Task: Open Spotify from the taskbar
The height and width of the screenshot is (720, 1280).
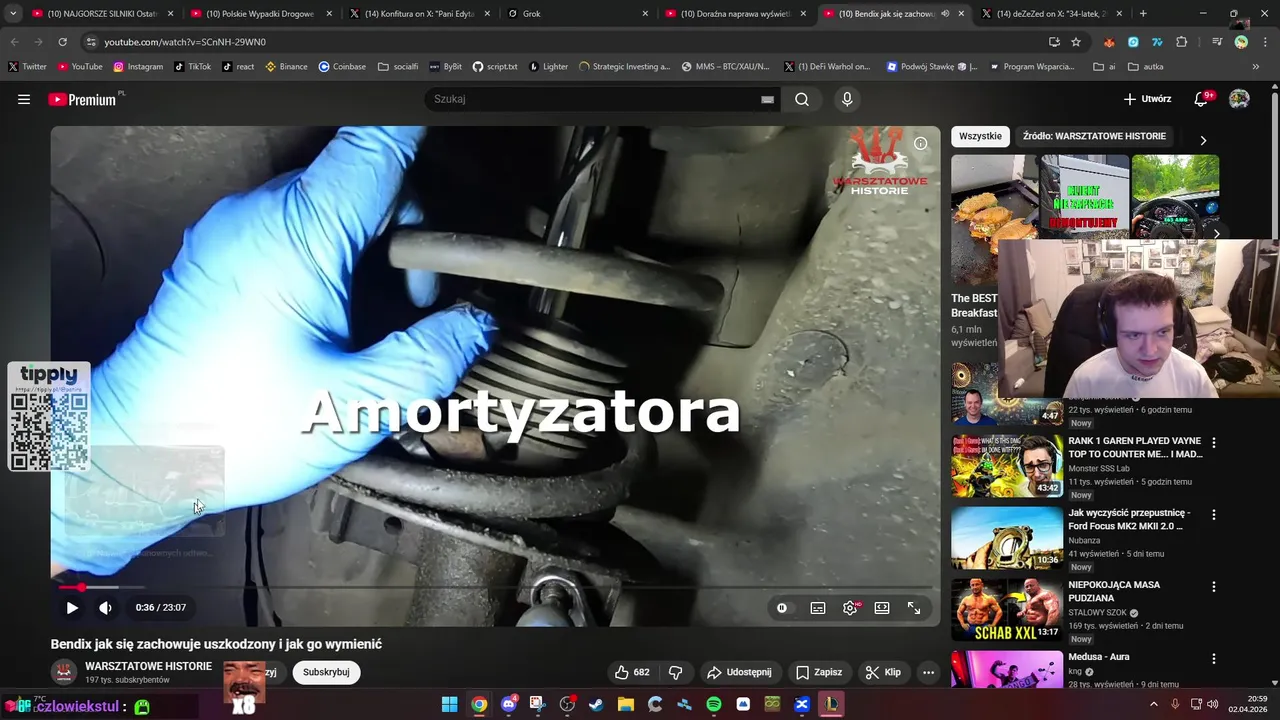Action: coord(714,705)
